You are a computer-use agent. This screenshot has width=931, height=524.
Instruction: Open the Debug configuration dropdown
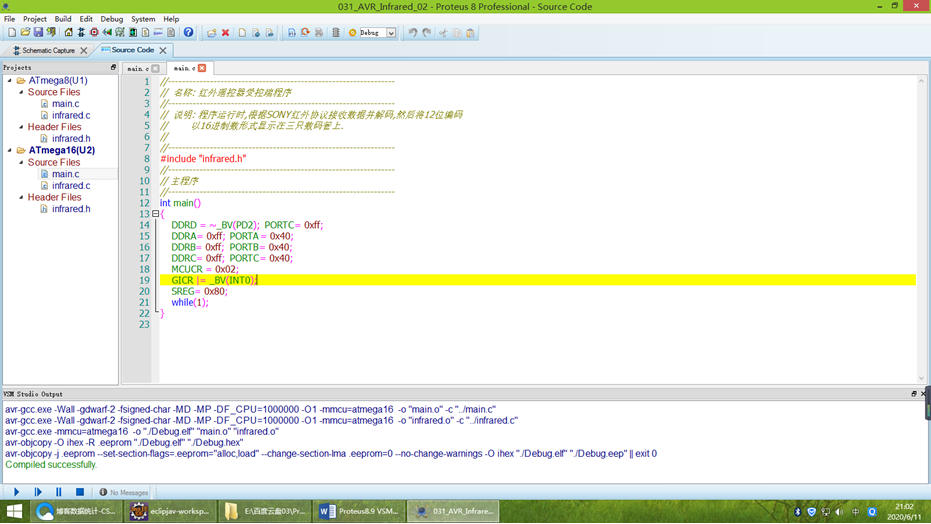click(391, 33)
